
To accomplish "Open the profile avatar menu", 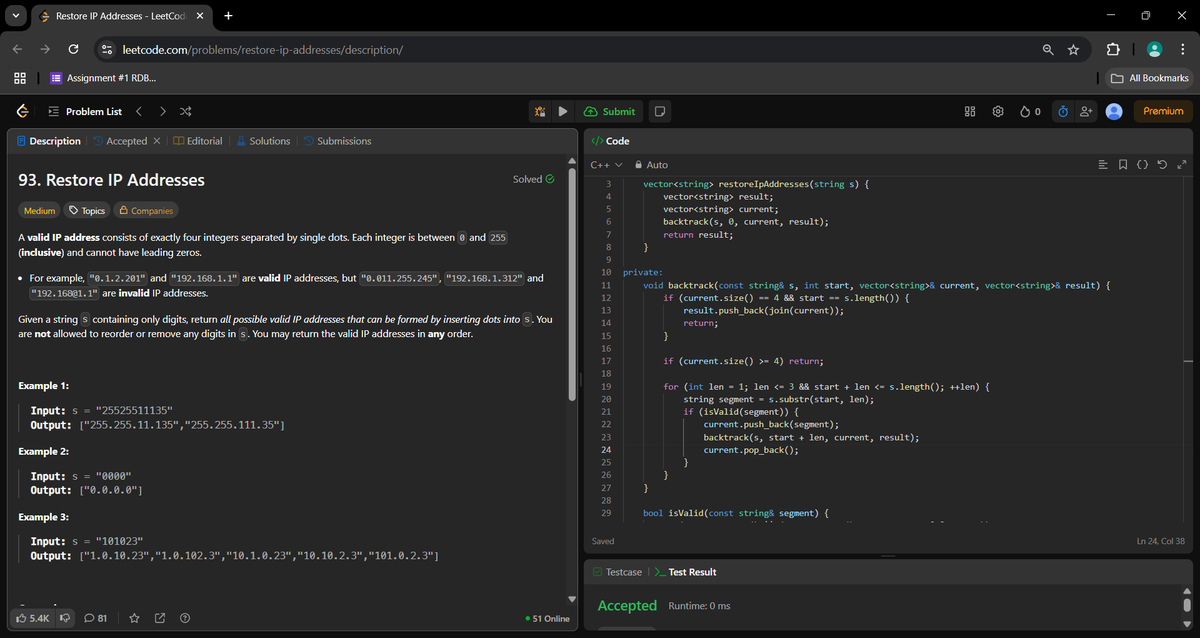I will point(1114,111).
